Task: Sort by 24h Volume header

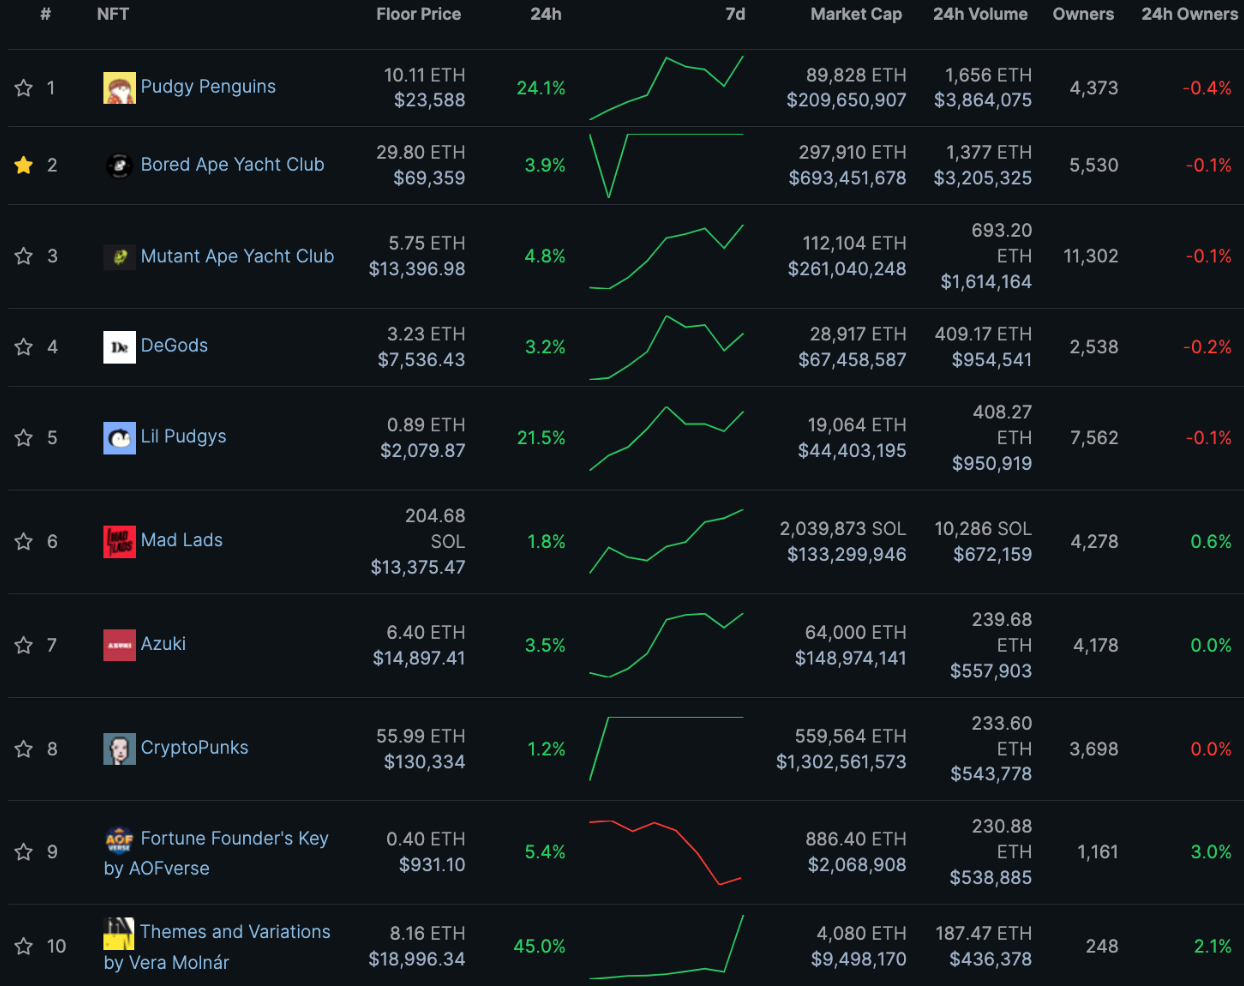Action: pos(980,14)
